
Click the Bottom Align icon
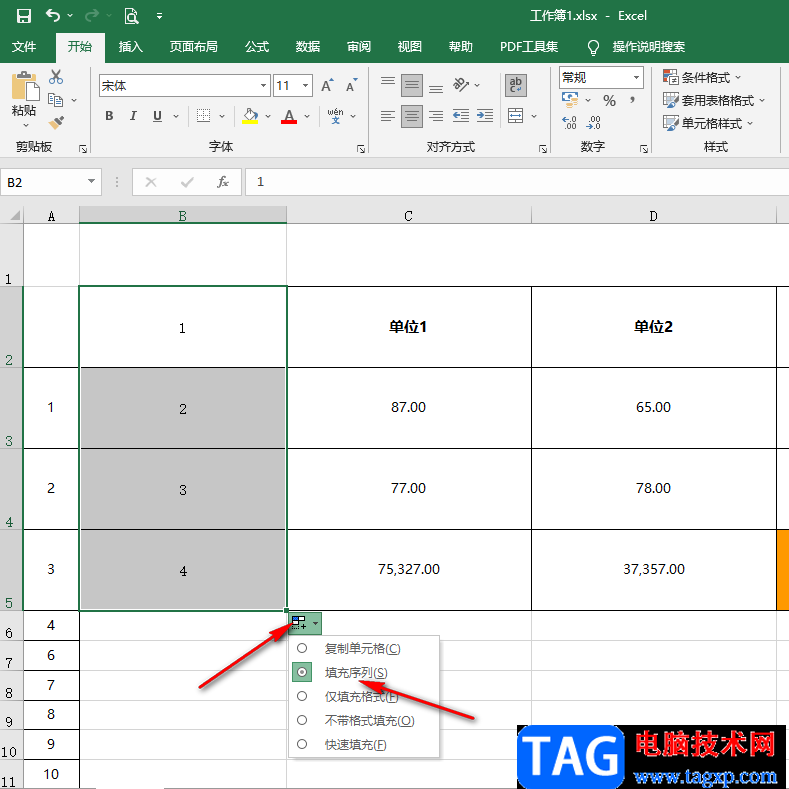436,90
